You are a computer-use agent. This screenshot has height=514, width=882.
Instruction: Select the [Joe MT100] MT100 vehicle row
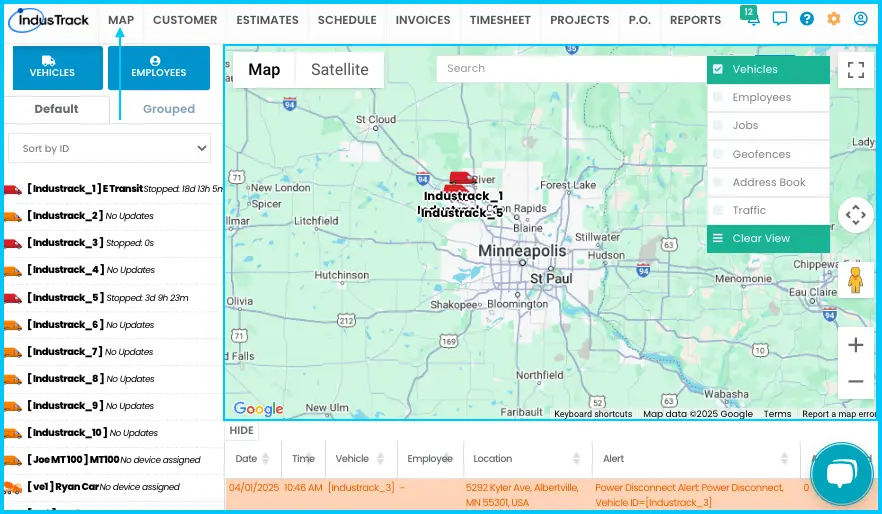click(112, 460)
